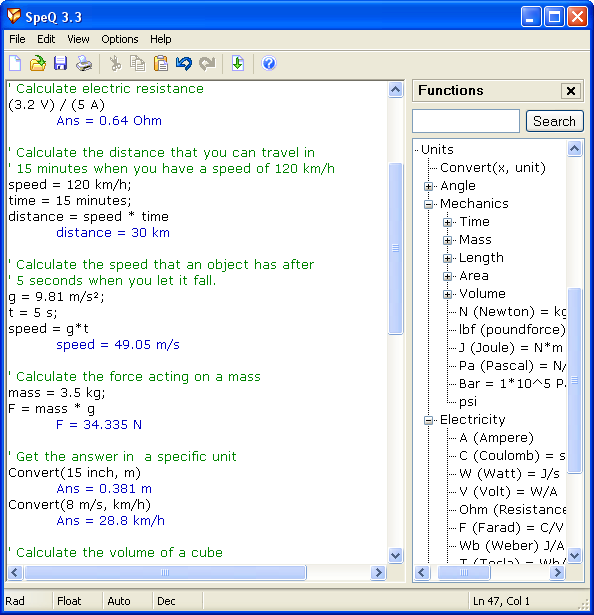This screenshot has height=615, width=594.
Task: Close the Functions panel
Action: pos(571,91)
